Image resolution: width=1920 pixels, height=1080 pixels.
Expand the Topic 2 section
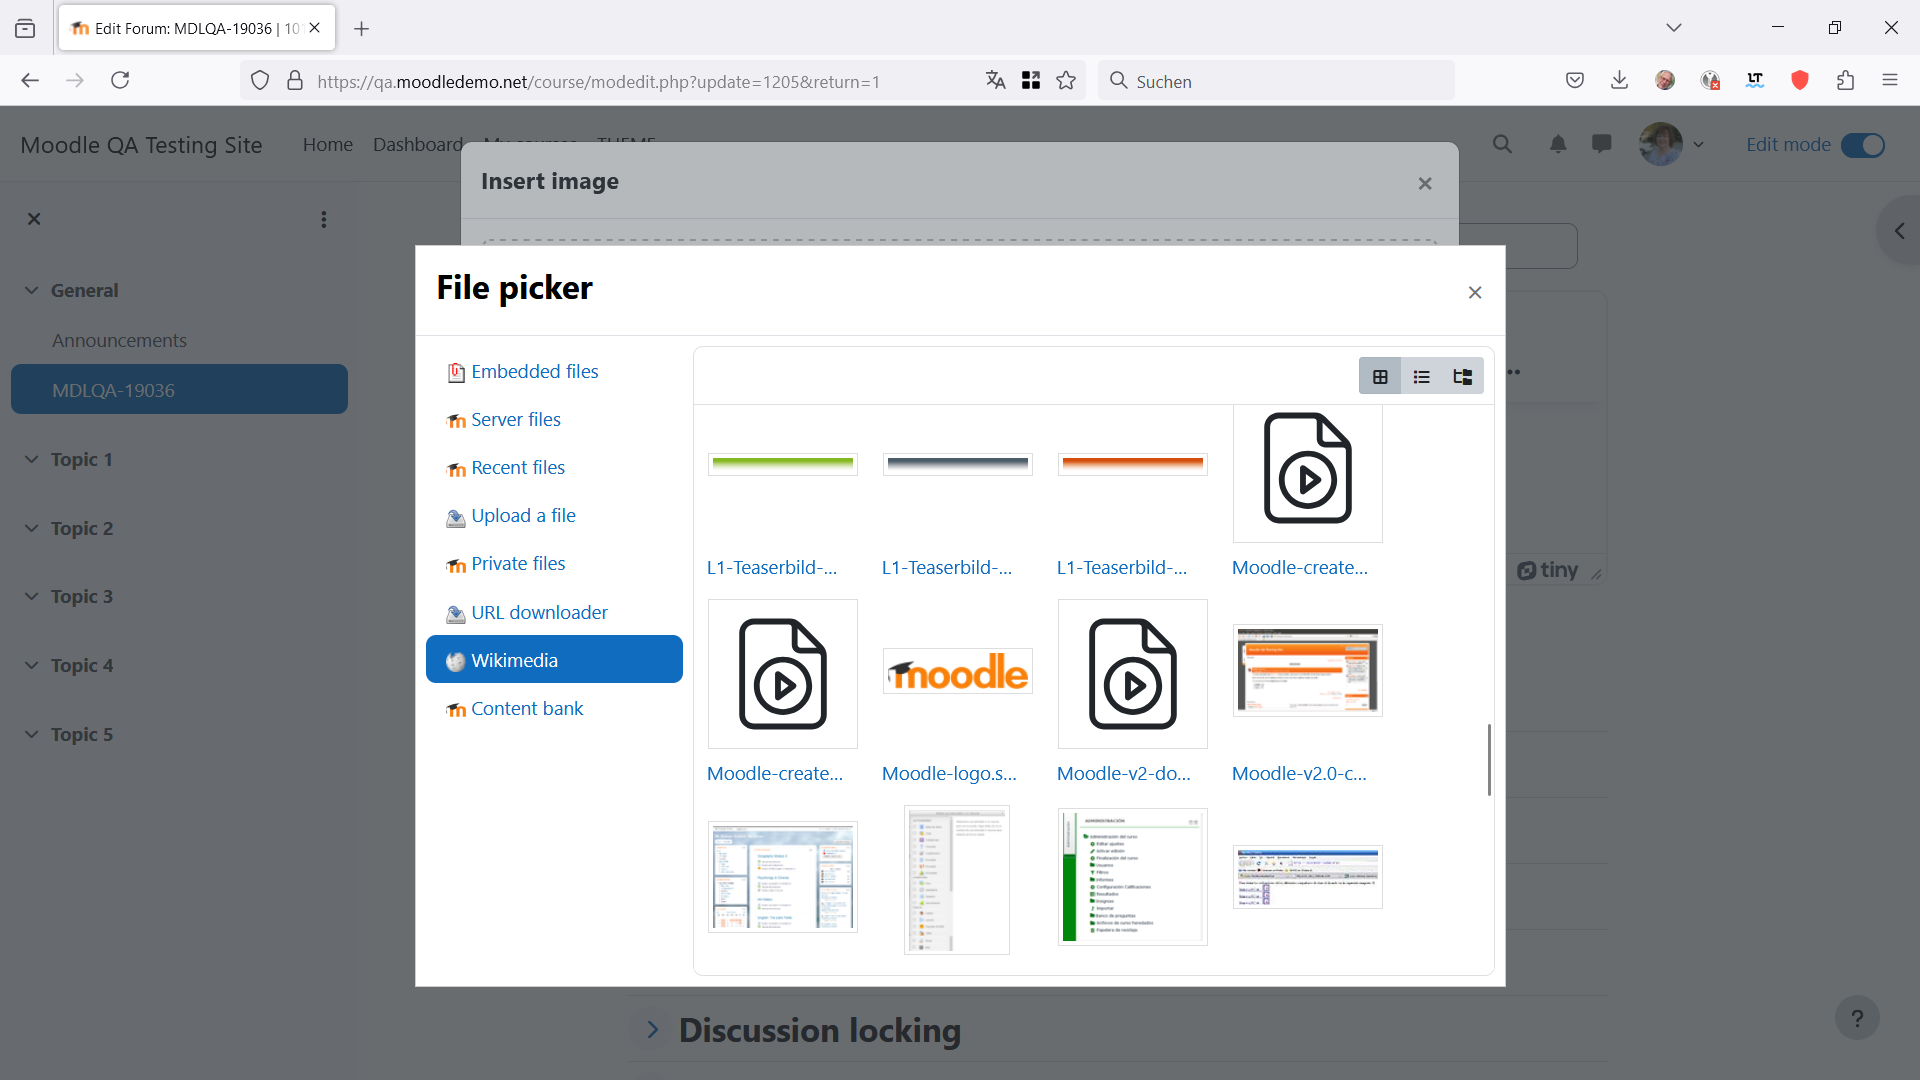pos(32,528)
